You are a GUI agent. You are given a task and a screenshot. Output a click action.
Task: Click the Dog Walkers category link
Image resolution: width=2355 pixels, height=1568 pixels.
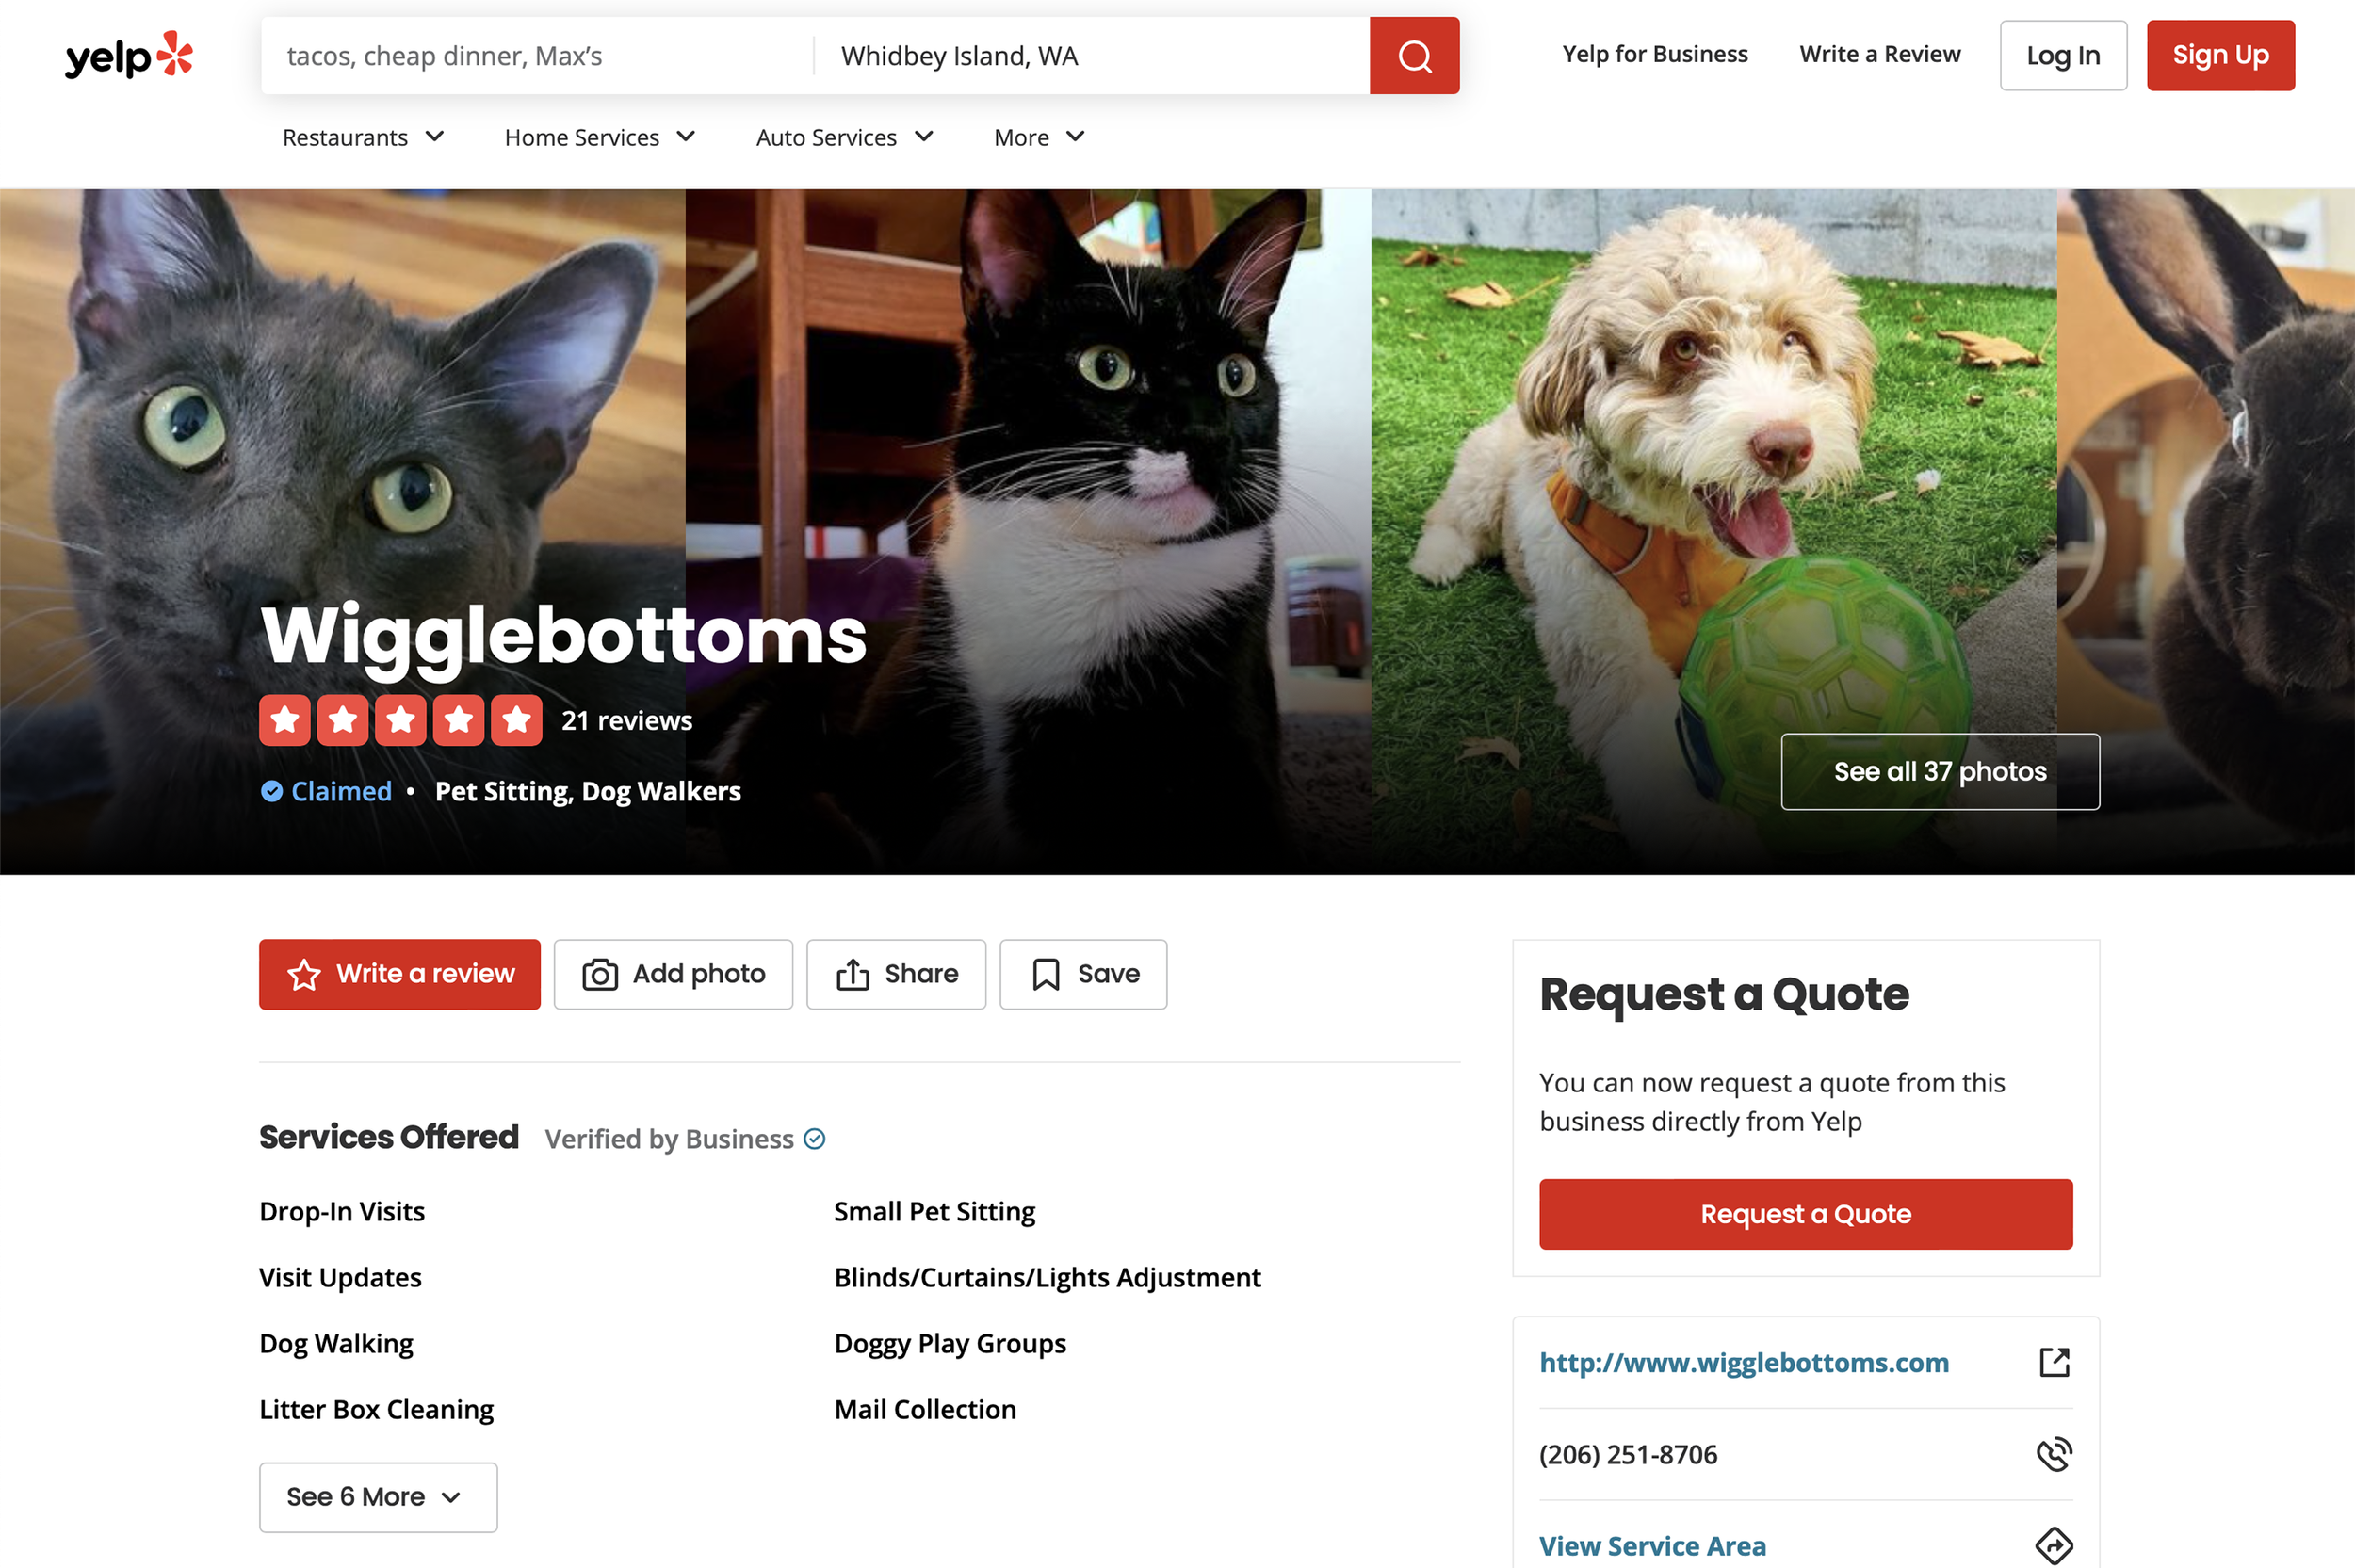coord(661,791)
